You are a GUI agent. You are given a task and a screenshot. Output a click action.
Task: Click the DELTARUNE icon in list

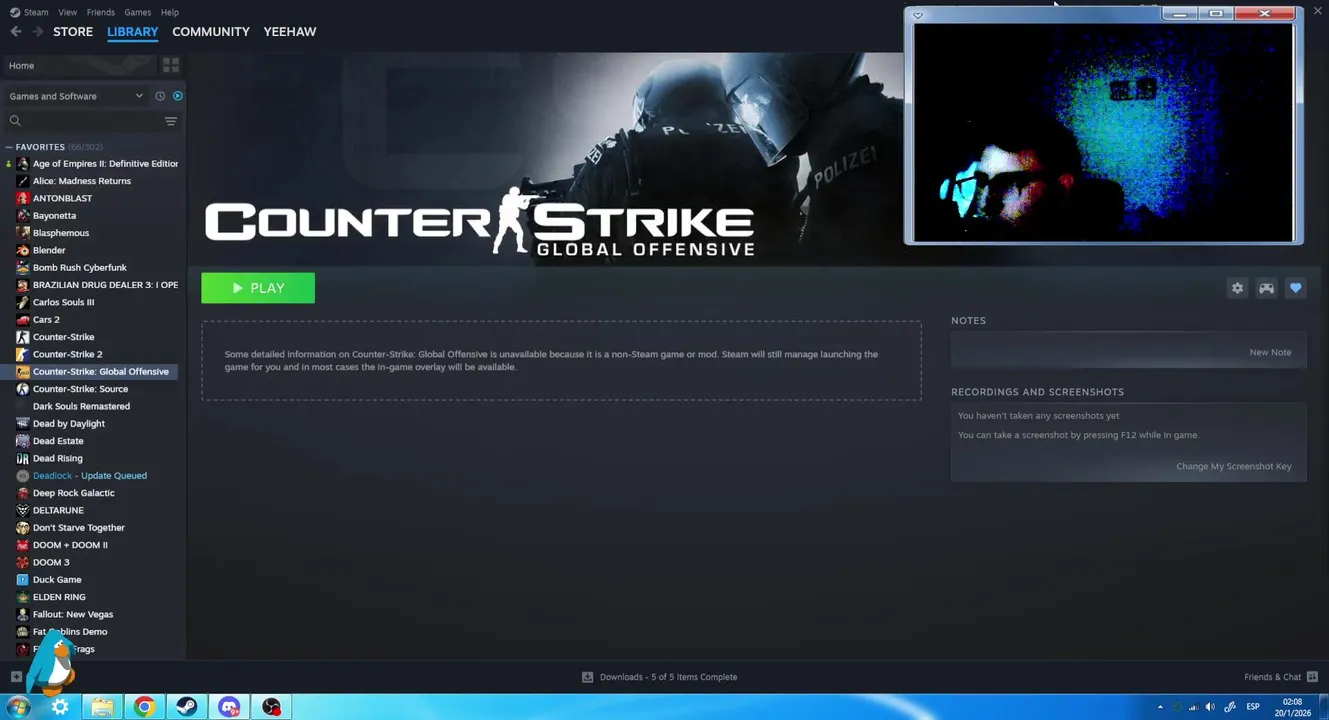tap(23, 510)
